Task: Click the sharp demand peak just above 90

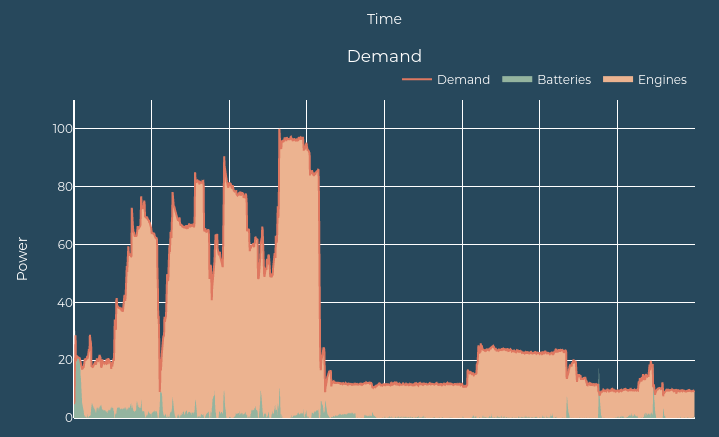Action: tap(224, 157)
